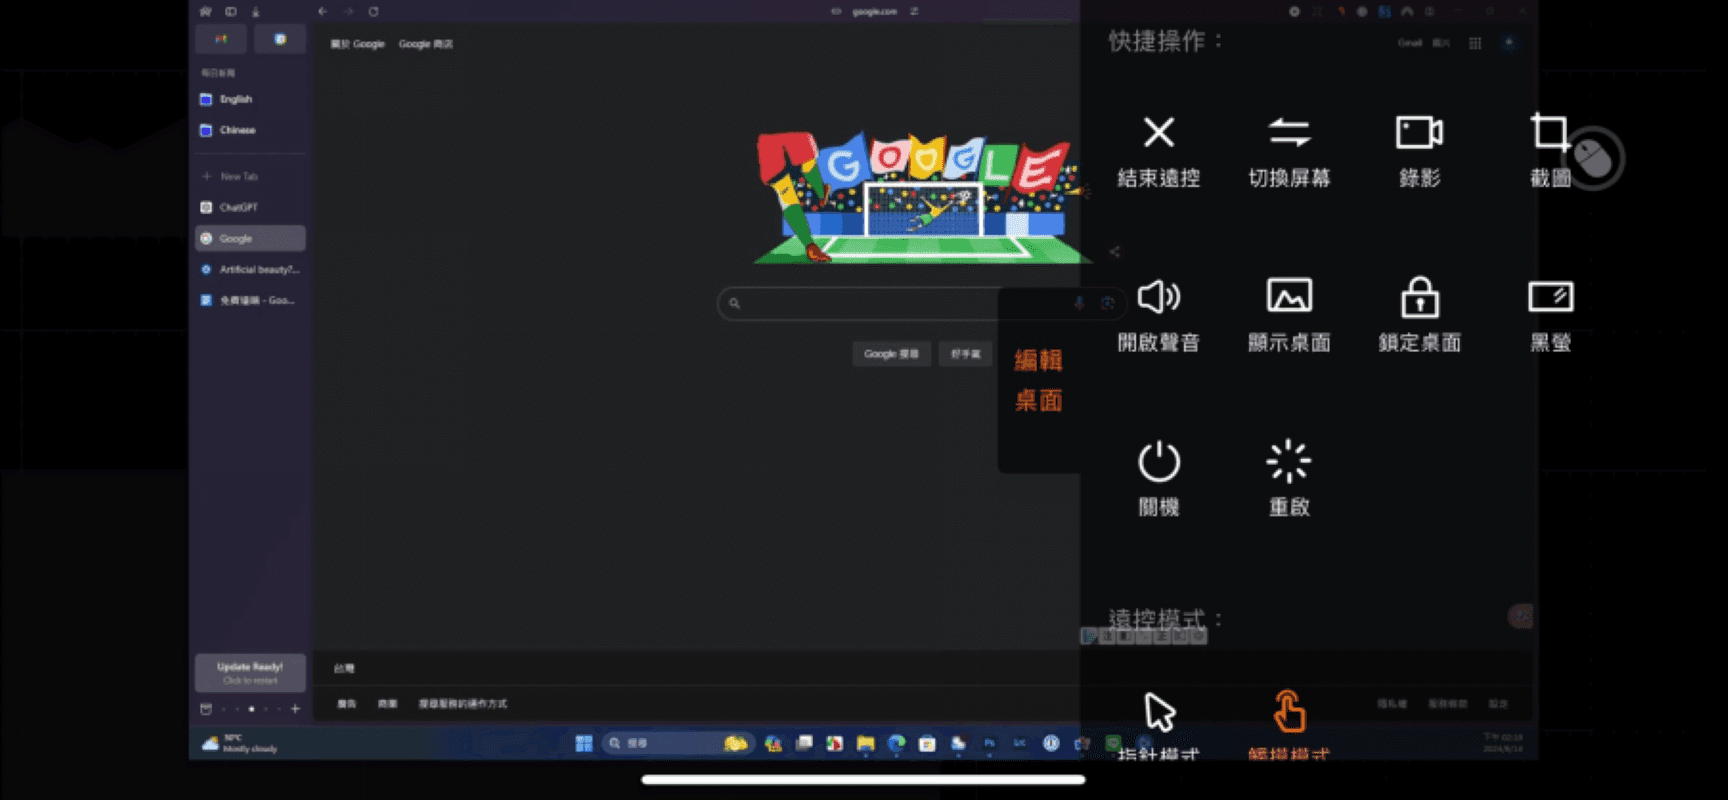
Task: Click the google.com address bar
Action: point(874,12)
